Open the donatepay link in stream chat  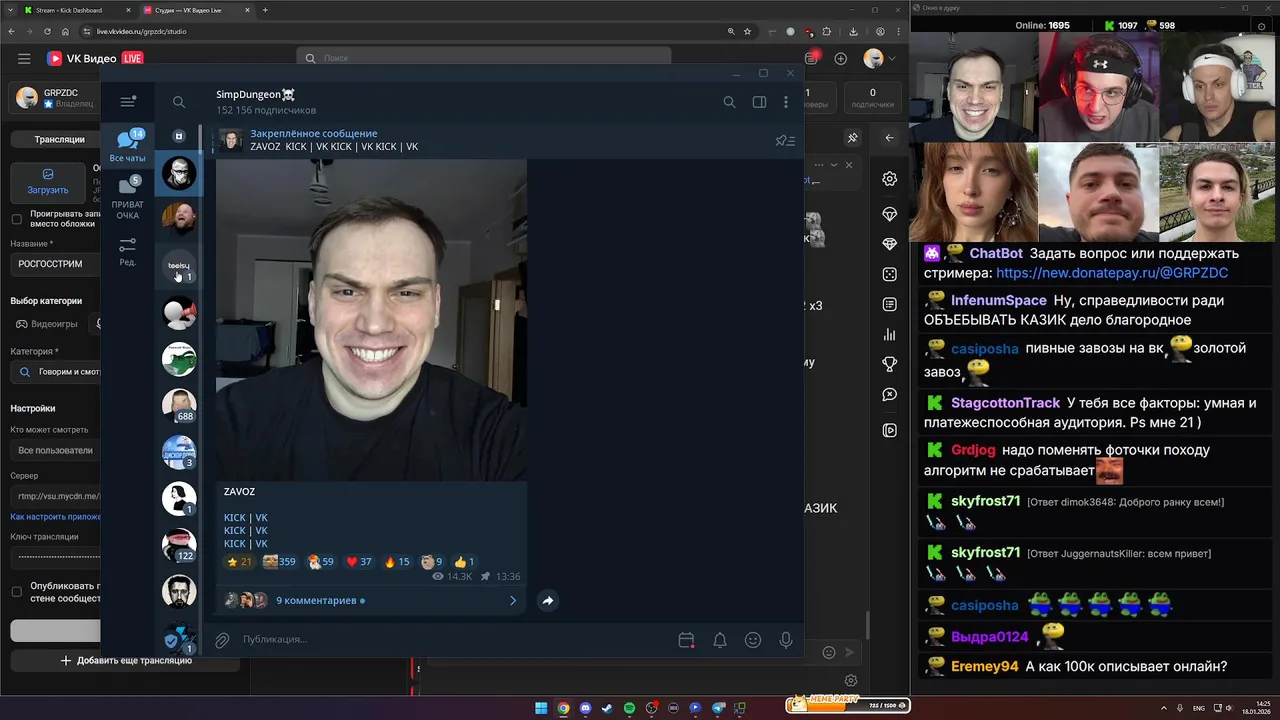point(1112,273)
